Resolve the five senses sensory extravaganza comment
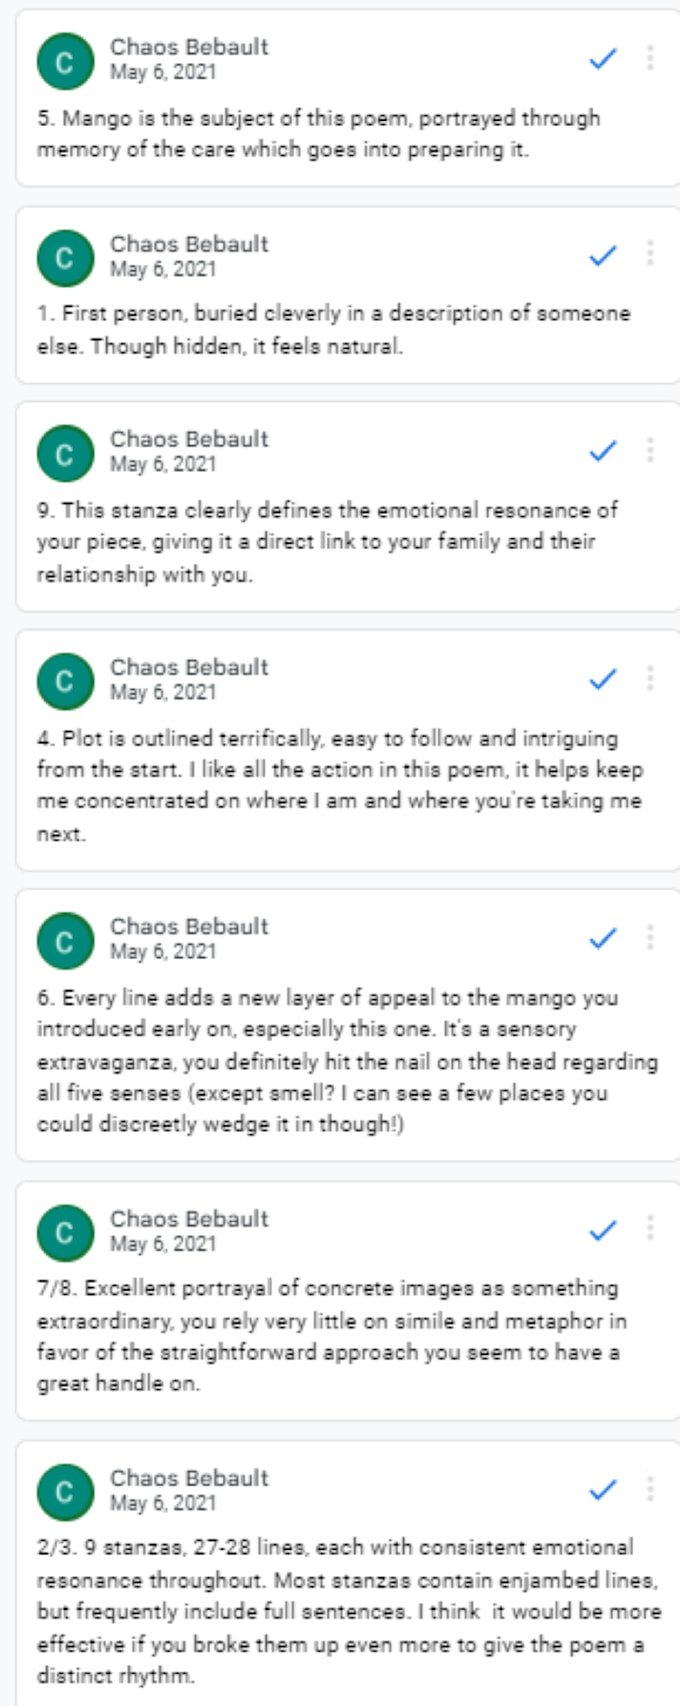Viewport: 680px width, 1706px height. [600, 938]
